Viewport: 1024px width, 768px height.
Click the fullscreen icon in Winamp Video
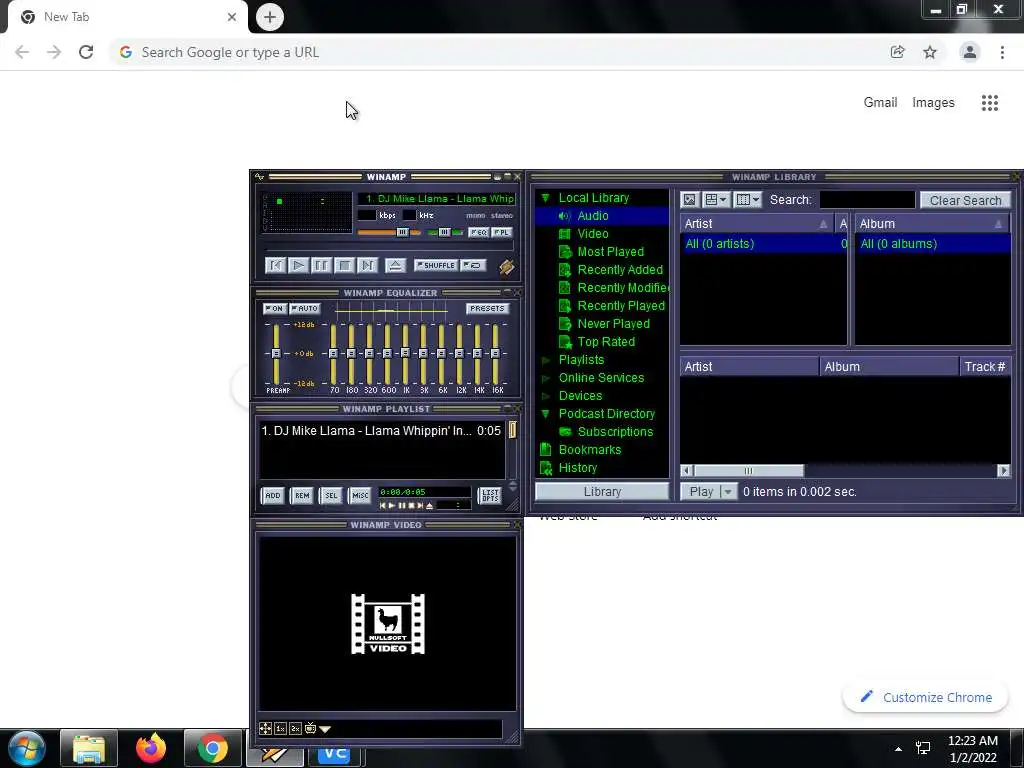(x=266, y=728)
